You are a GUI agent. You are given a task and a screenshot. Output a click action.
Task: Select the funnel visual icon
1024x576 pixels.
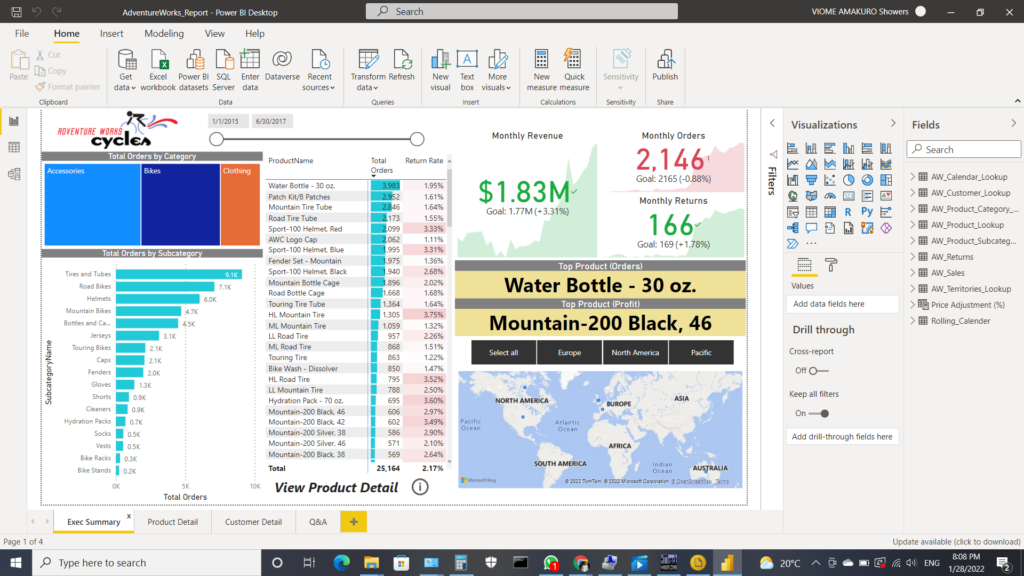tap(811, 180)
